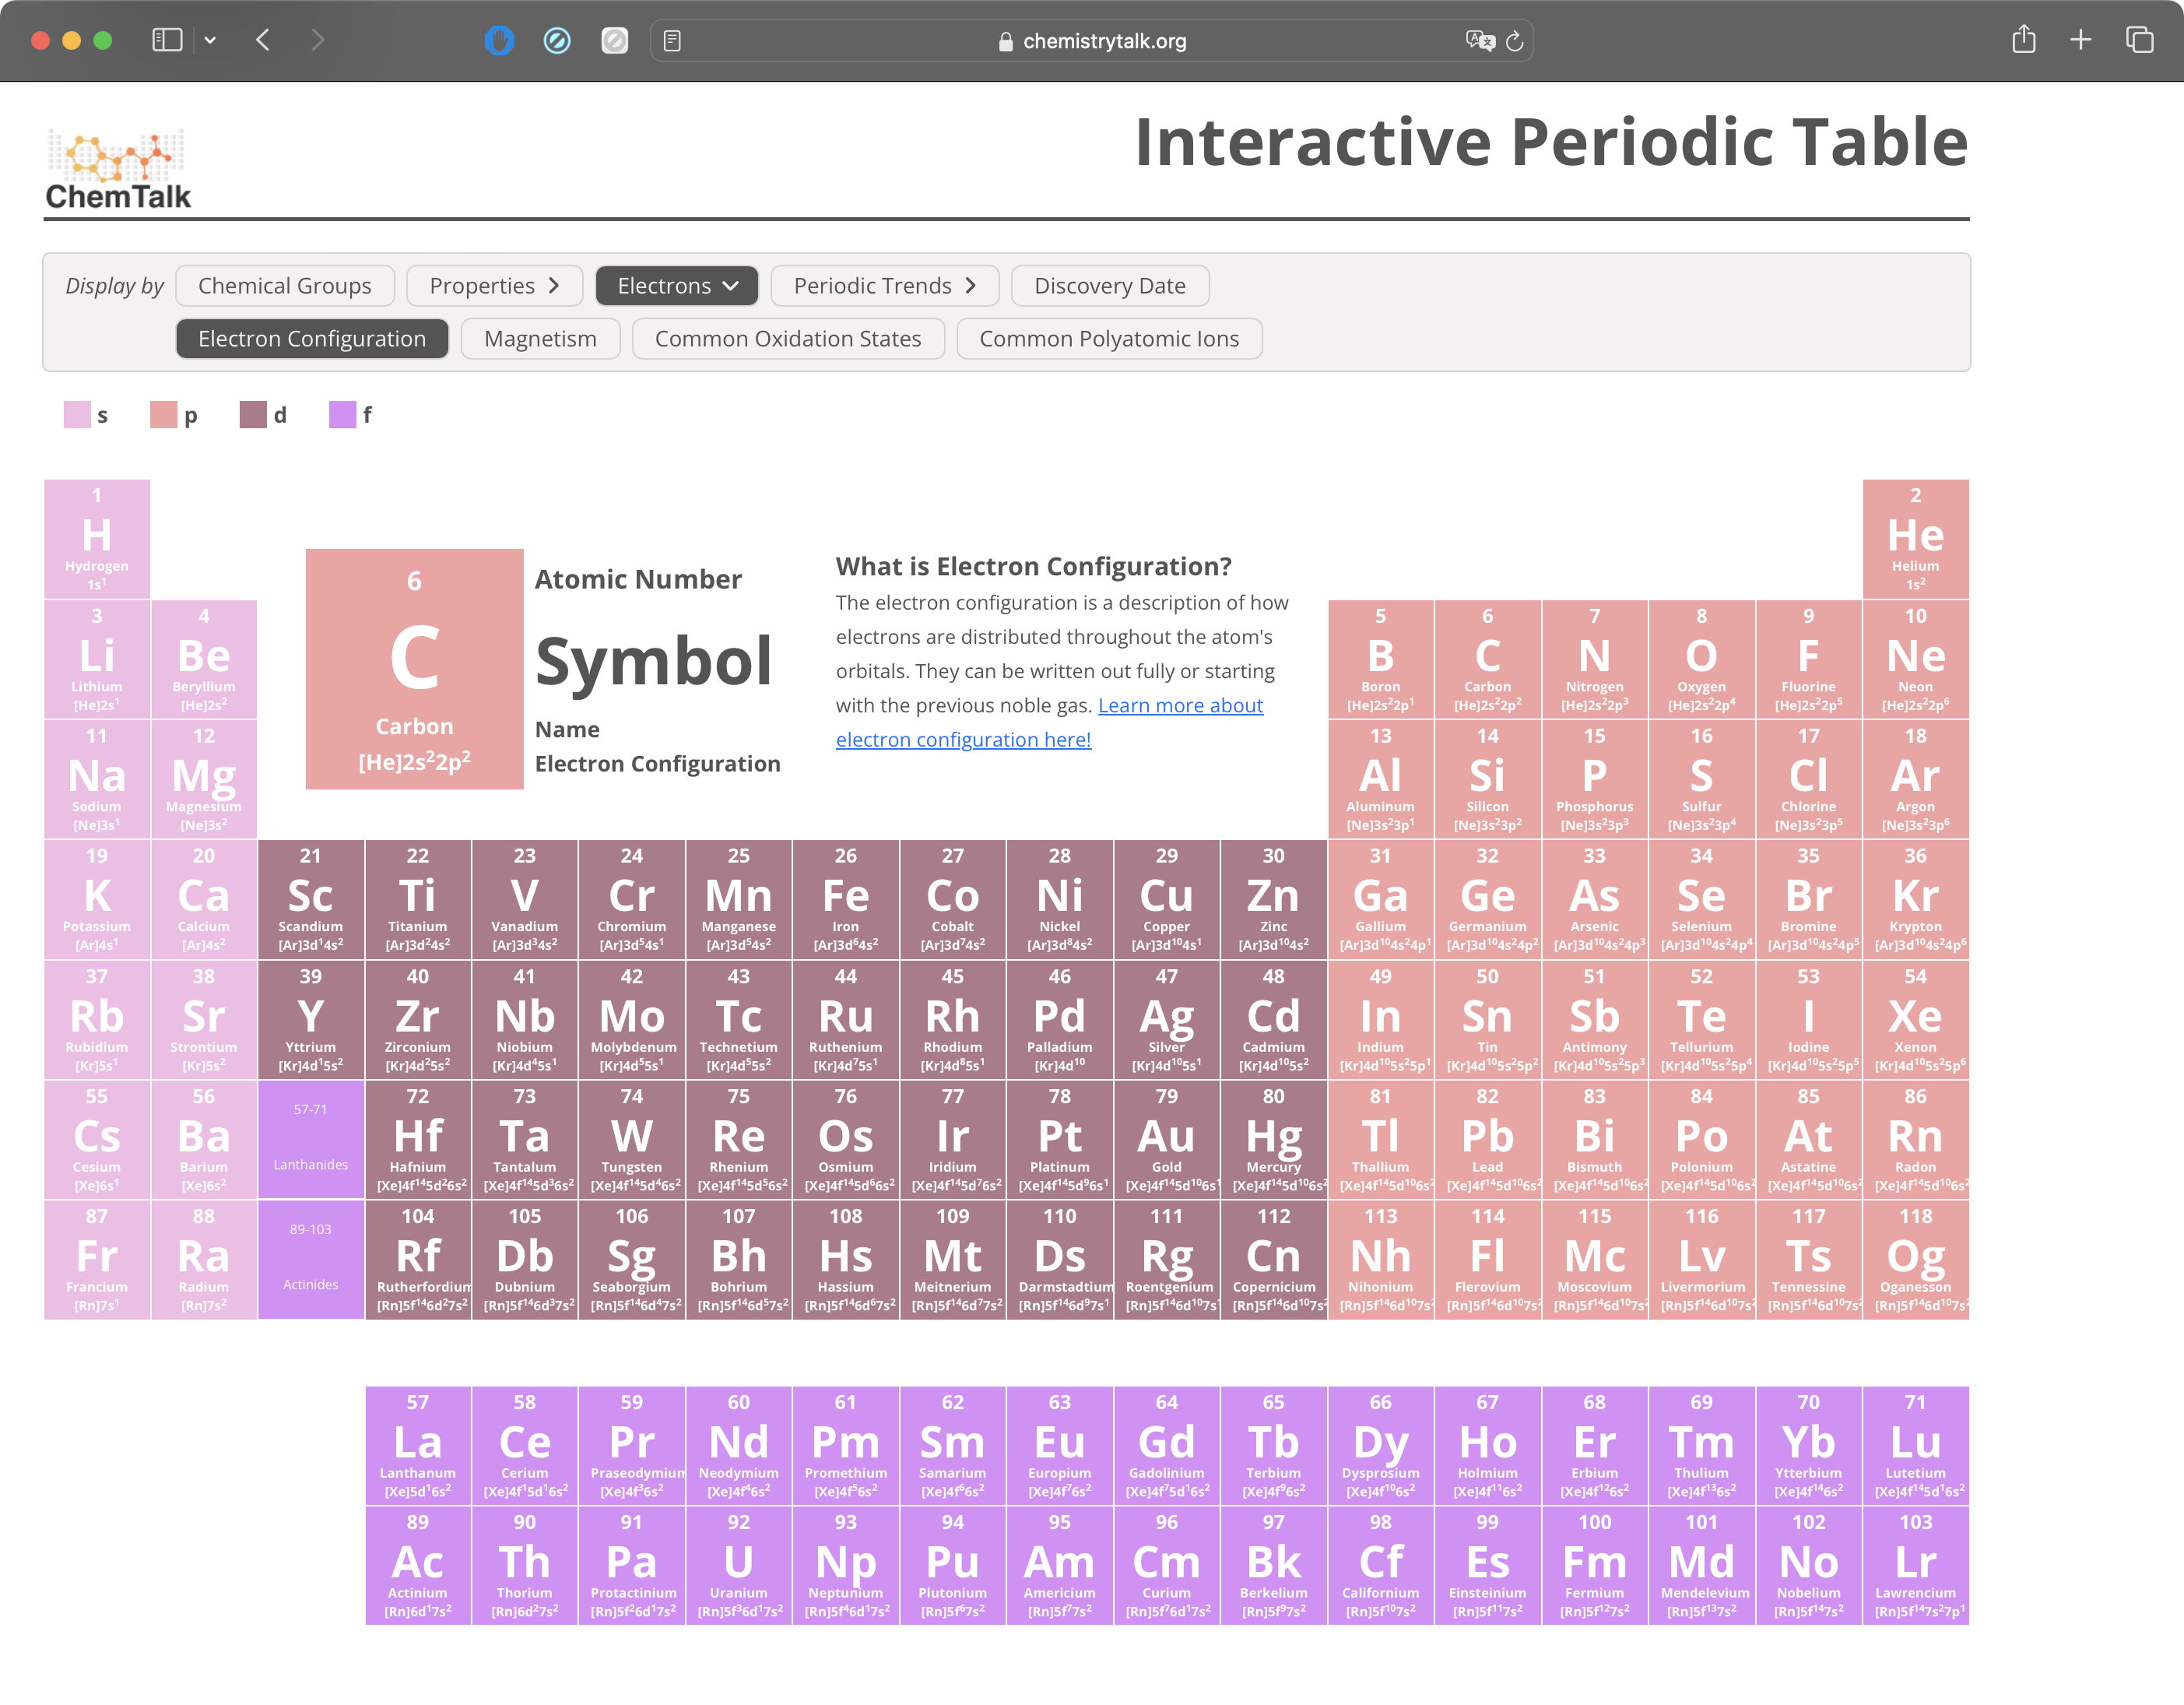Open a new tab with plus icon
This screenshot has width=2184, height=1705.
coord(2081,40)
